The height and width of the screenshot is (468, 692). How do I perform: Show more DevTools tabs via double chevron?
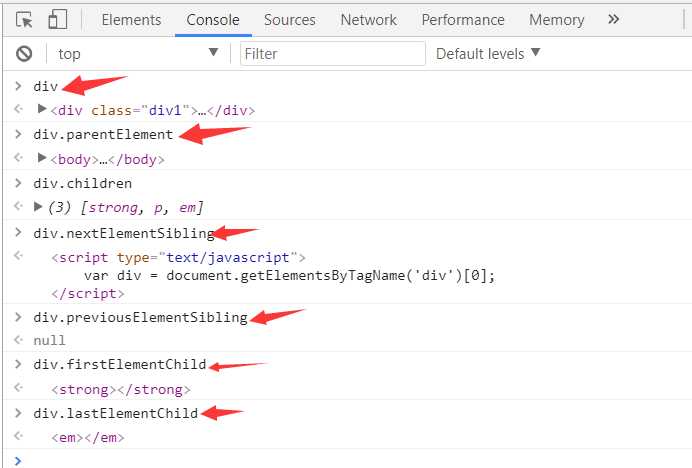click(613, 19)
